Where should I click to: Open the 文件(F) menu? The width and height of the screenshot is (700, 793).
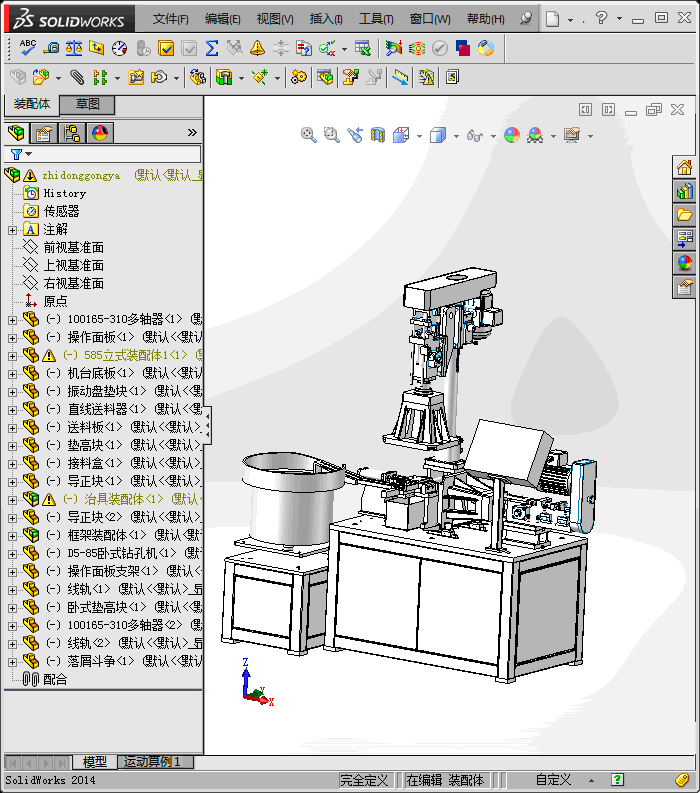[x=170, y=19]
